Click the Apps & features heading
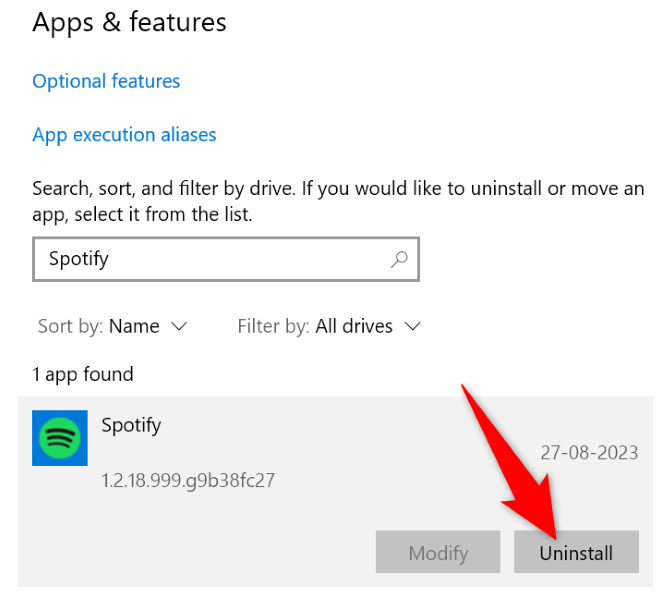The height and width of the screenshot is (600, 665). [129, 22]
